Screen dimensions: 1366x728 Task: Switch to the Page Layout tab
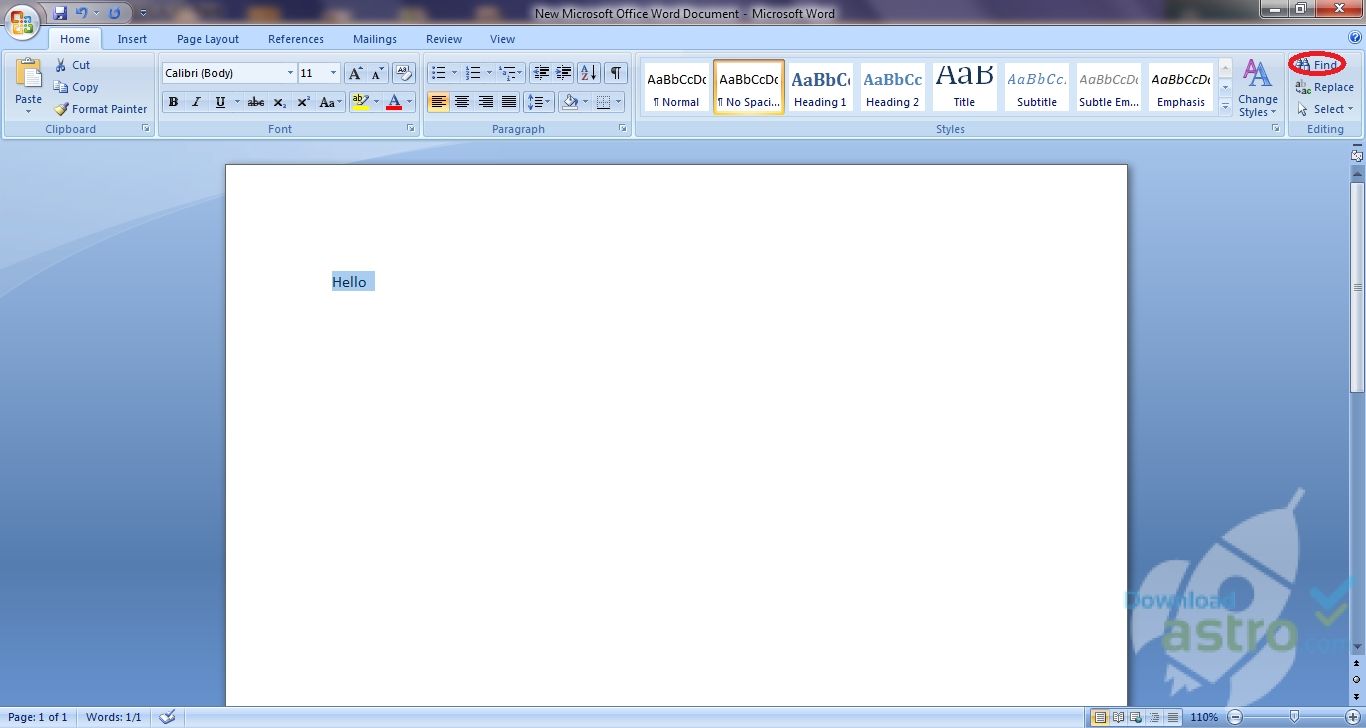coord(208,39)
